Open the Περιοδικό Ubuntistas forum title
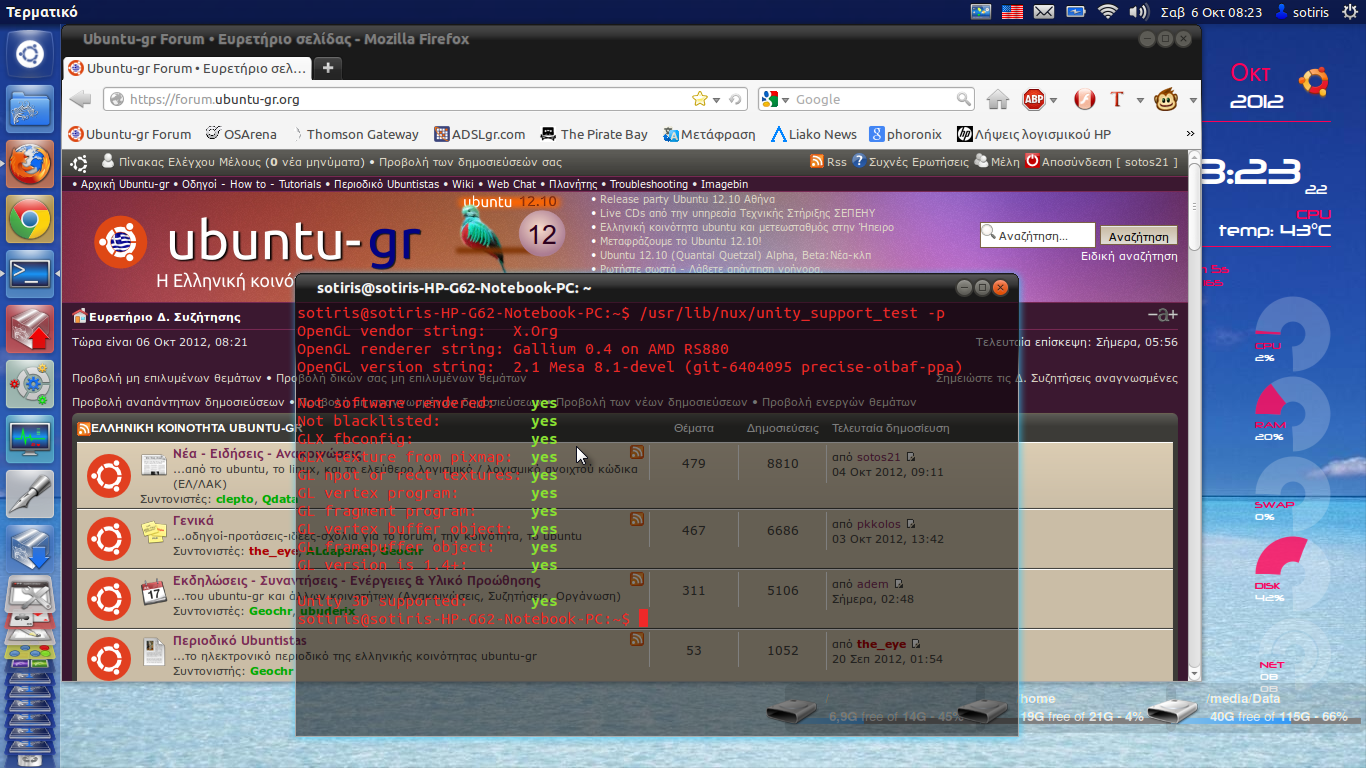The height and width of the screenshot is (768, 1366). [x=240, y=640]
